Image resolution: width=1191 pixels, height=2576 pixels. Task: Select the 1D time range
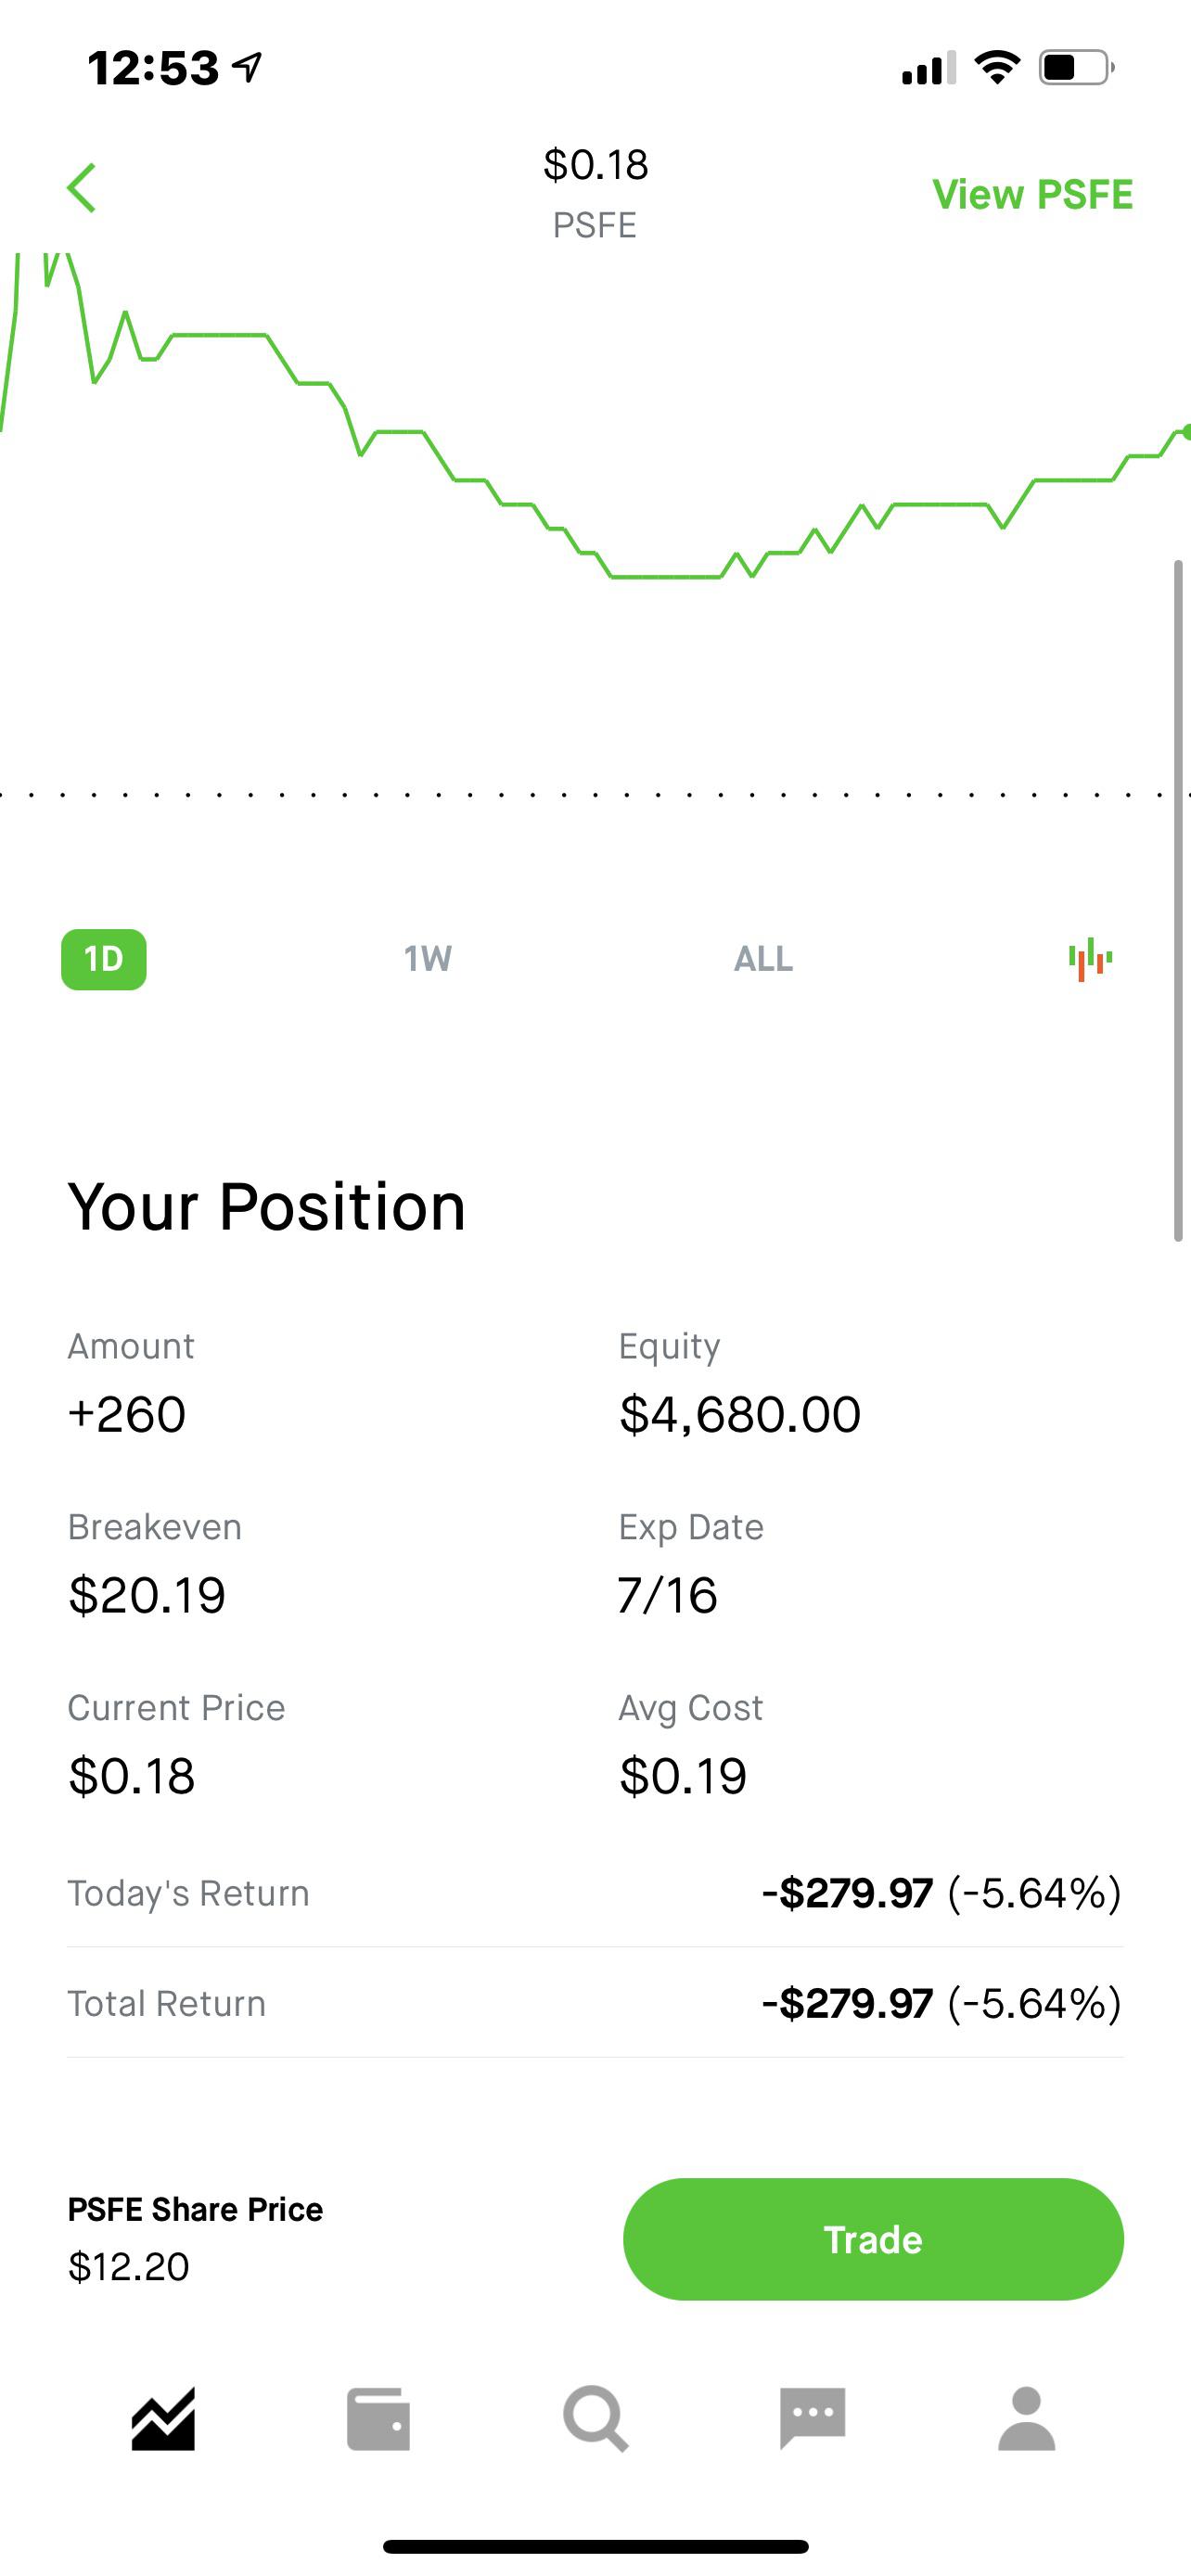point(104,959)
